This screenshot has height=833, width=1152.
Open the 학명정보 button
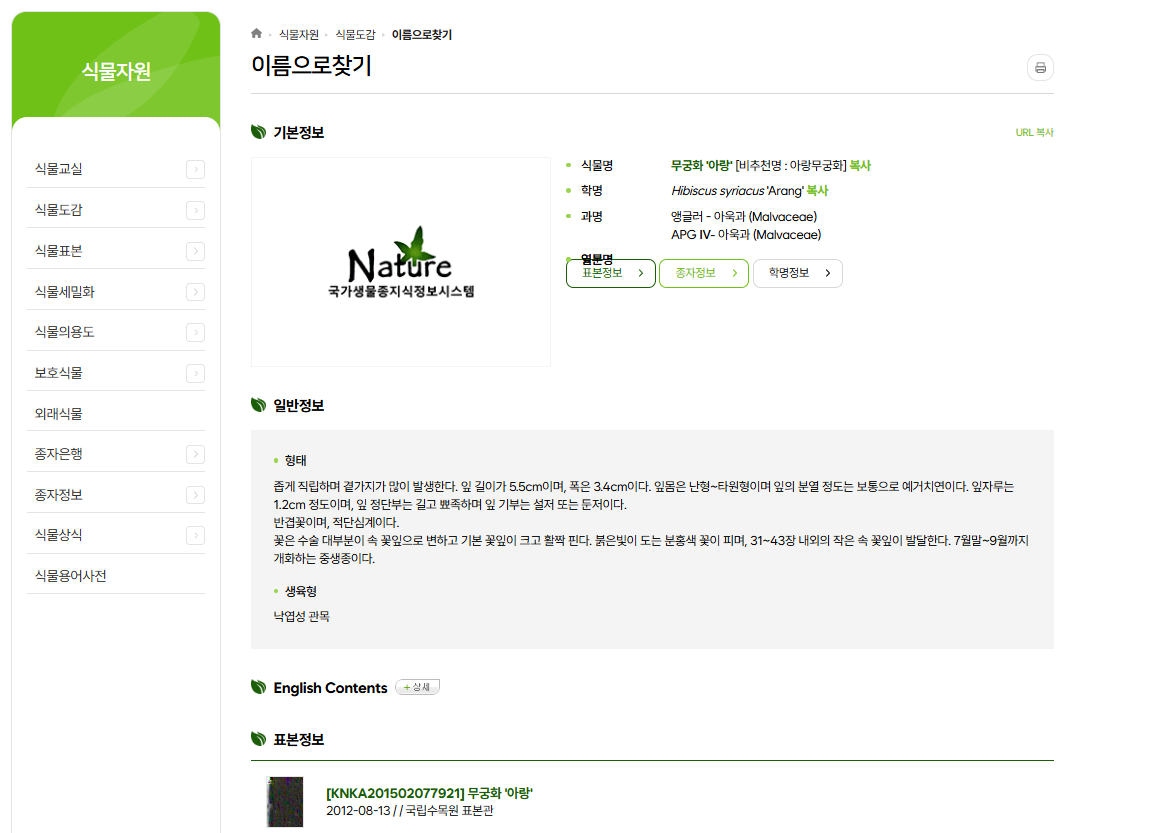pos(797,273)
